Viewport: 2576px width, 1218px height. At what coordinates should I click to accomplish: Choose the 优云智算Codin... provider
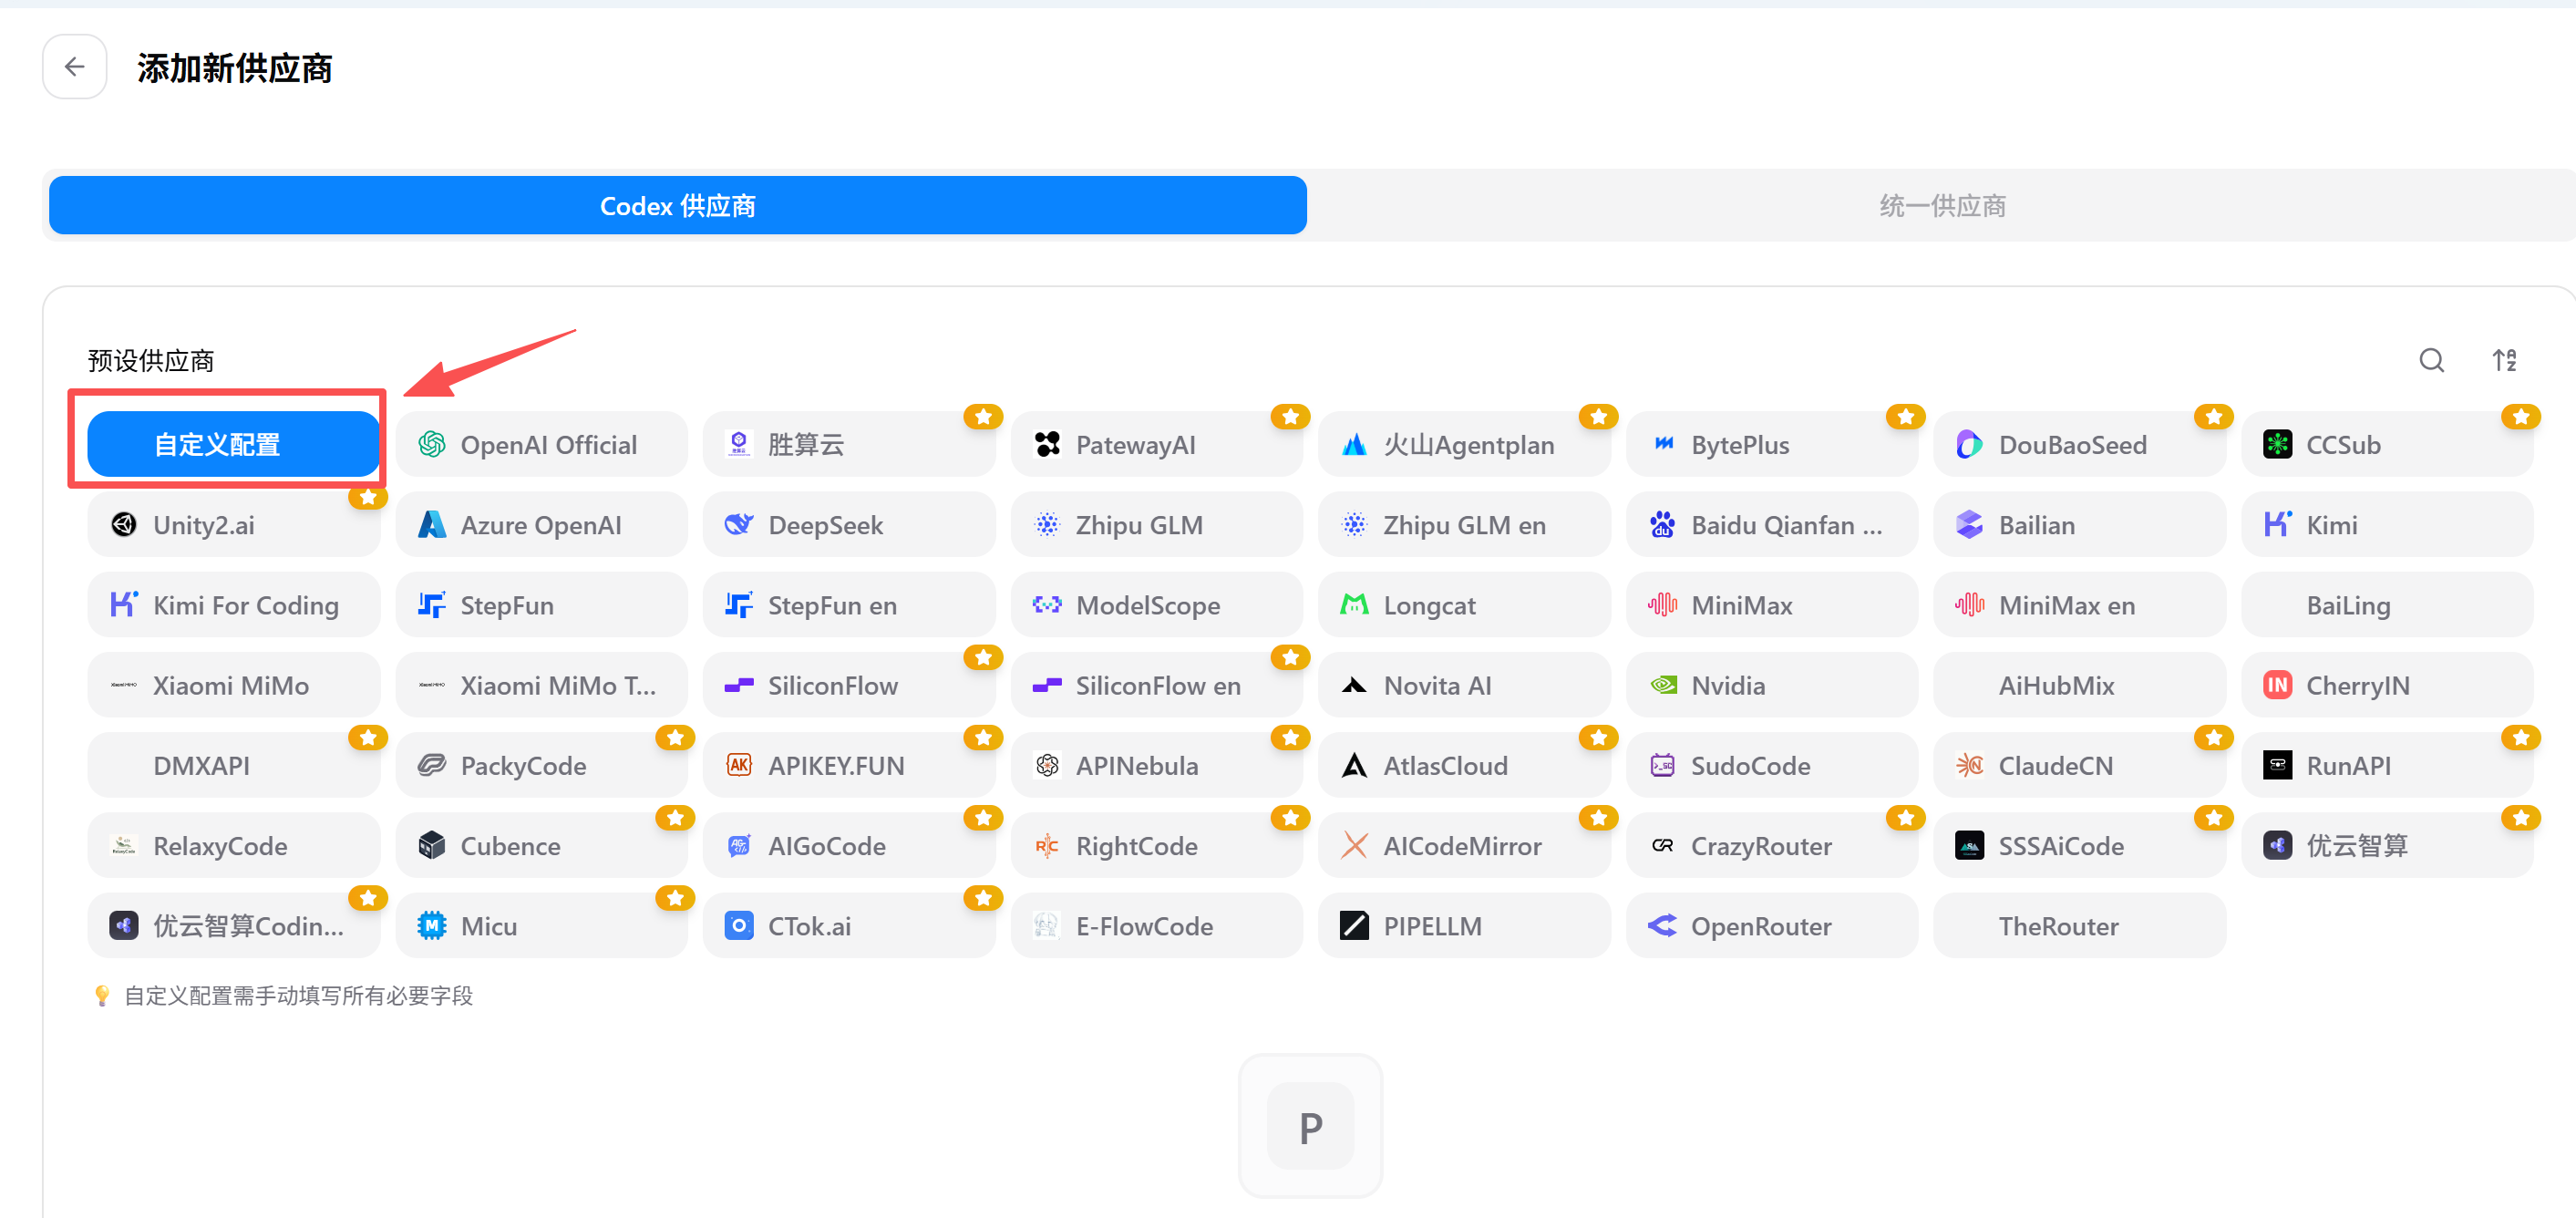tap(234, 925)
